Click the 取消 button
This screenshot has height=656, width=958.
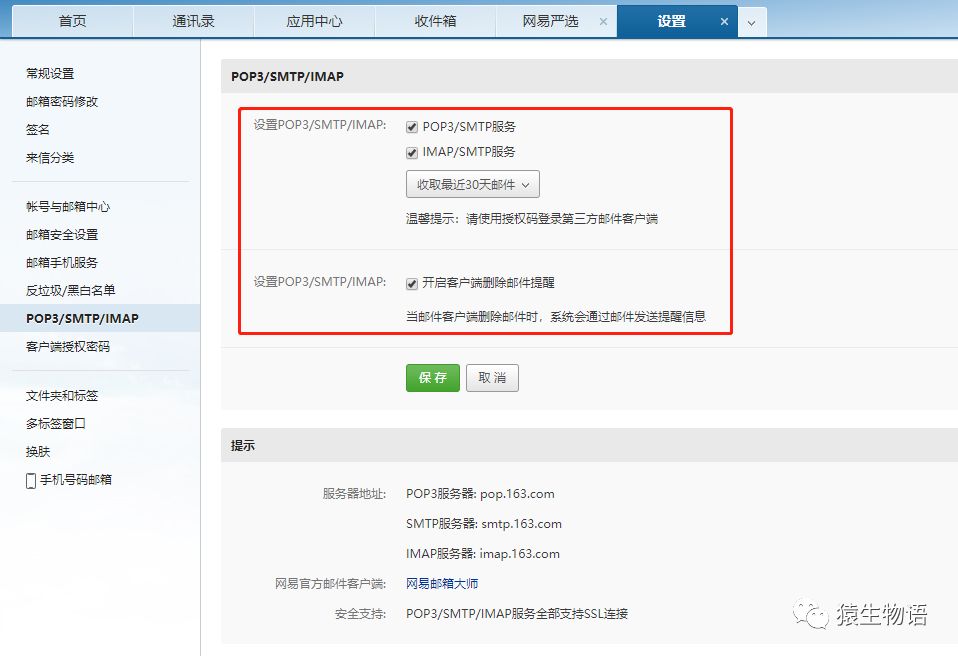click(492, 377)
